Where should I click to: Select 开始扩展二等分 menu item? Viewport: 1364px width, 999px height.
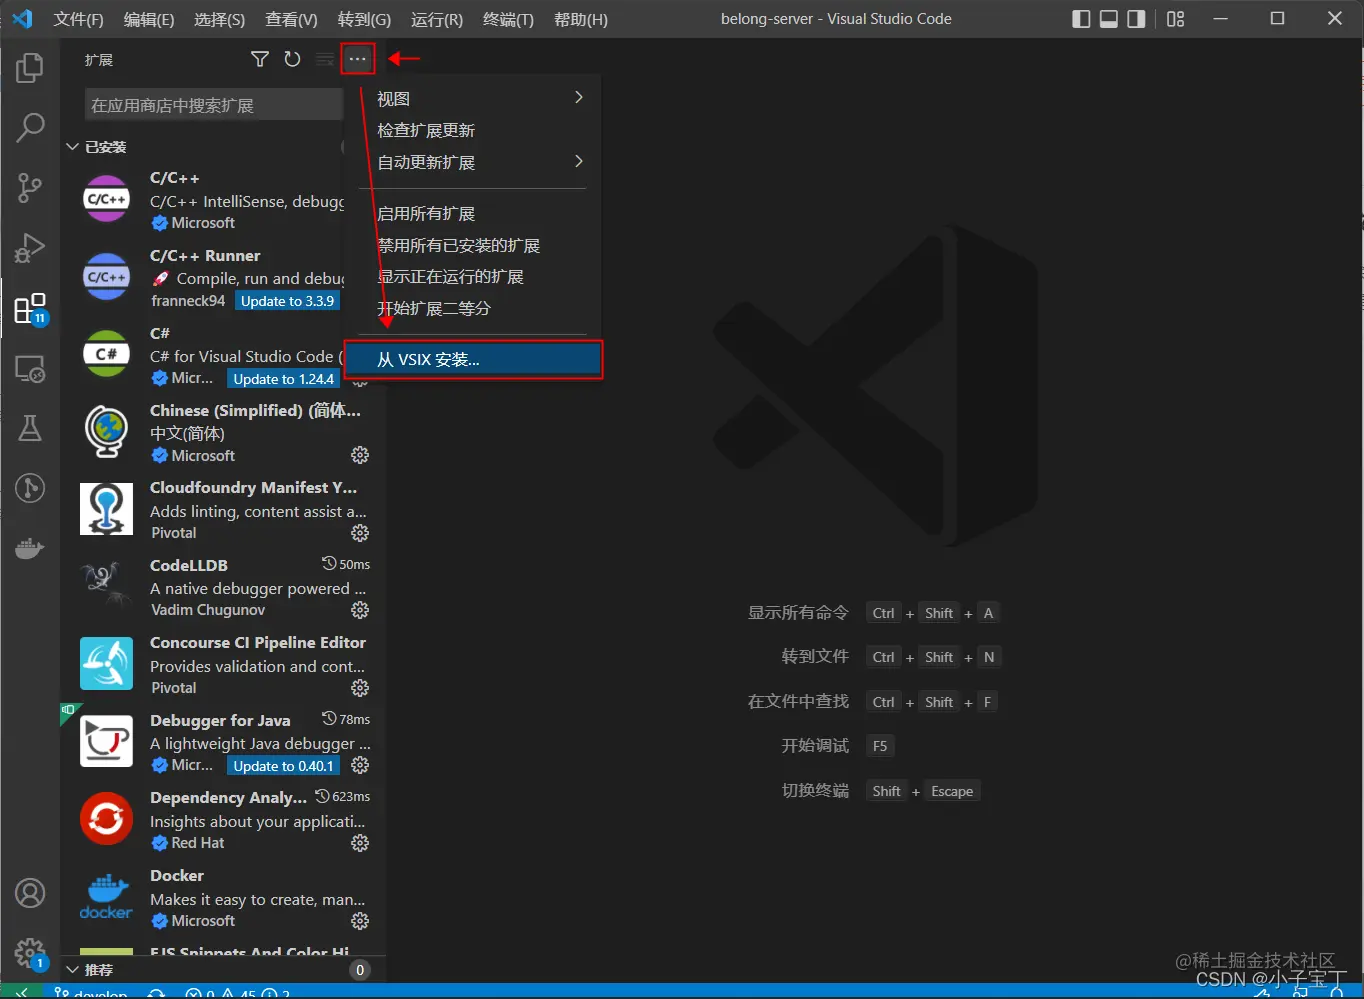473,309
